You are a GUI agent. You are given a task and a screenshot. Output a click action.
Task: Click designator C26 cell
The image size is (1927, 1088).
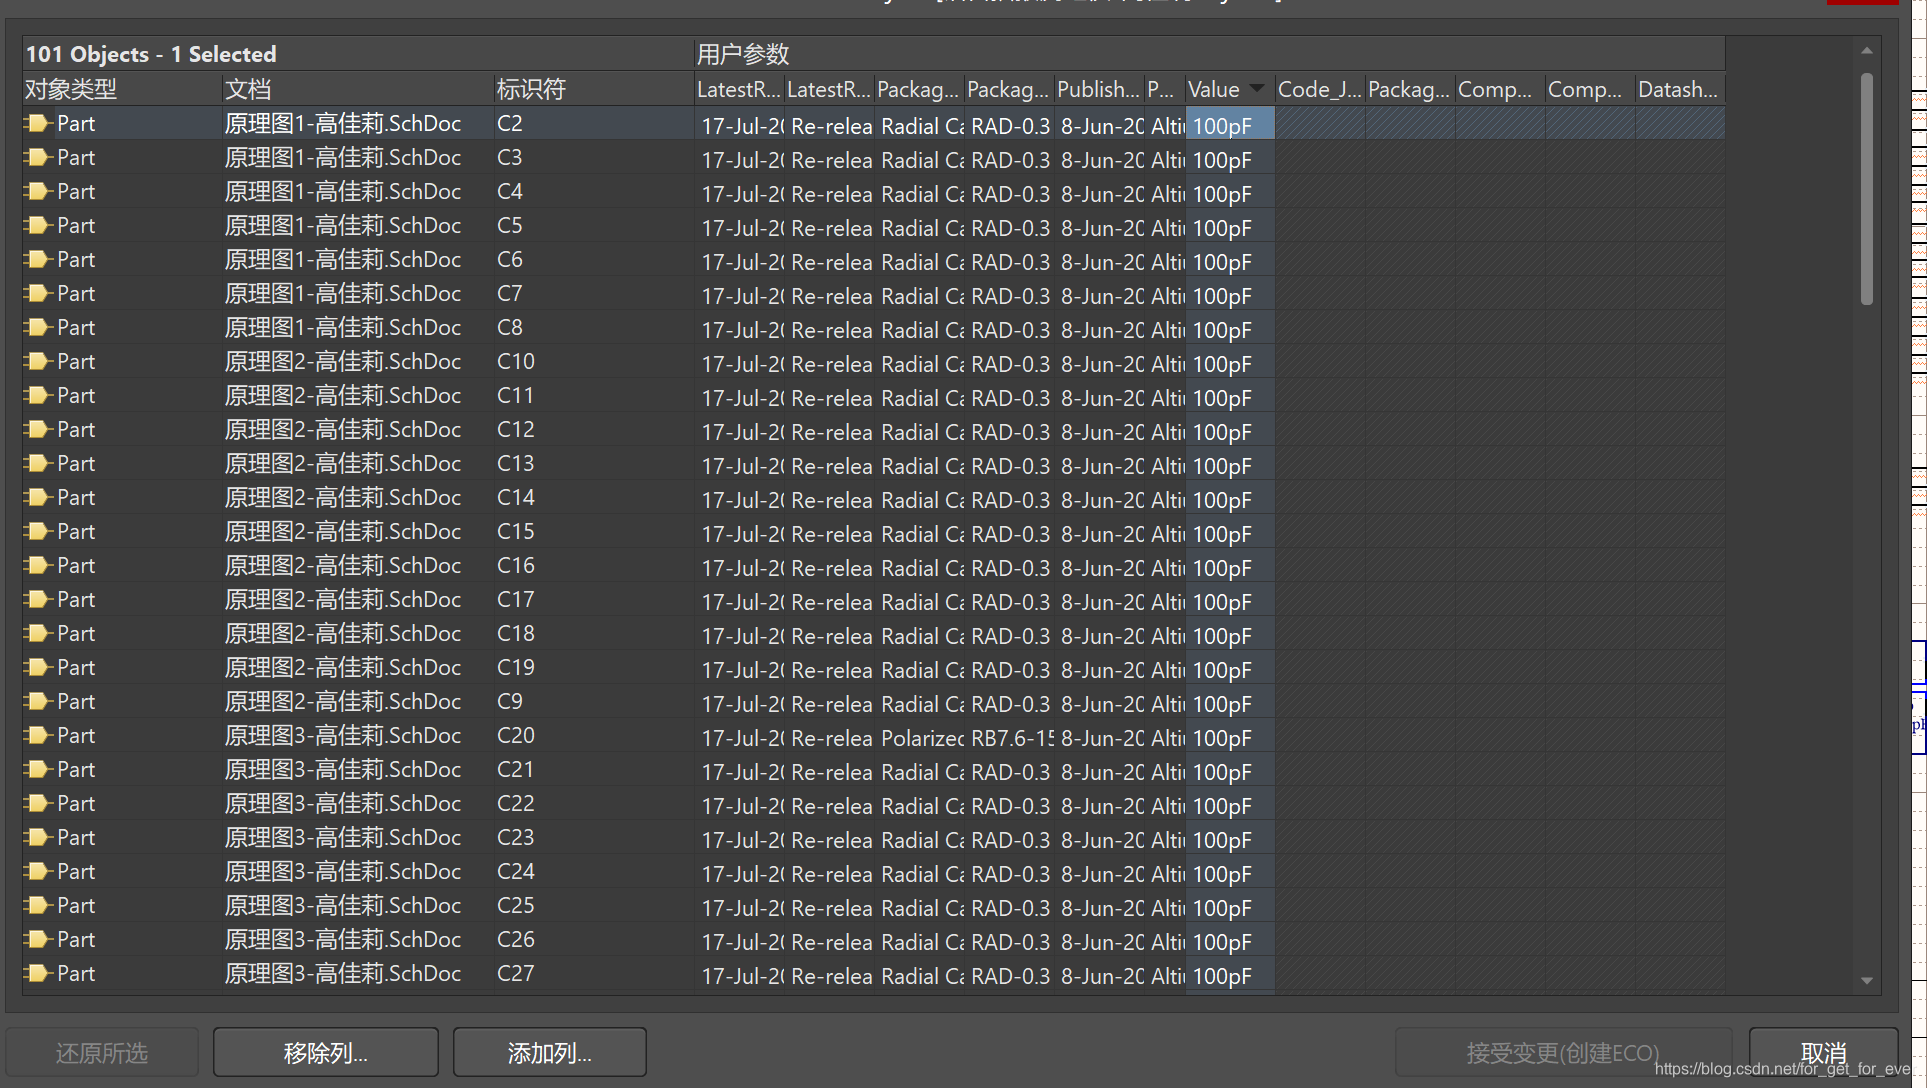coord(594,940)
